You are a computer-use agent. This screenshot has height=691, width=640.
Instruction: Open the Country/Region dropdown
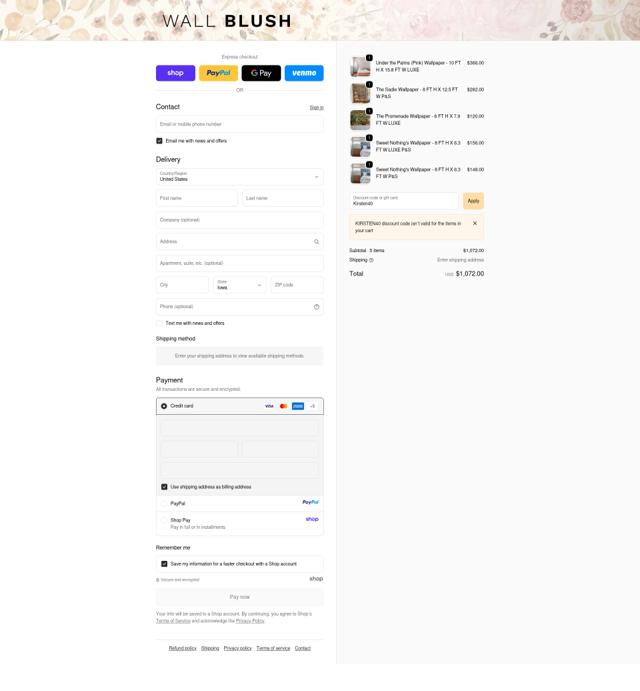pos(240,177)
